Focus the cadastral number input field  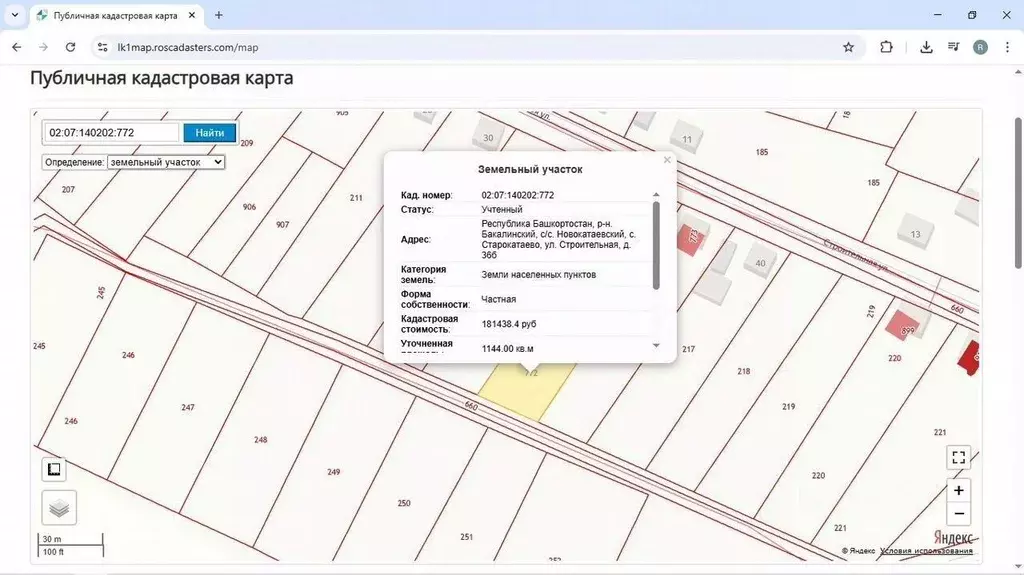pyautogui.click(x=111, y=133)
